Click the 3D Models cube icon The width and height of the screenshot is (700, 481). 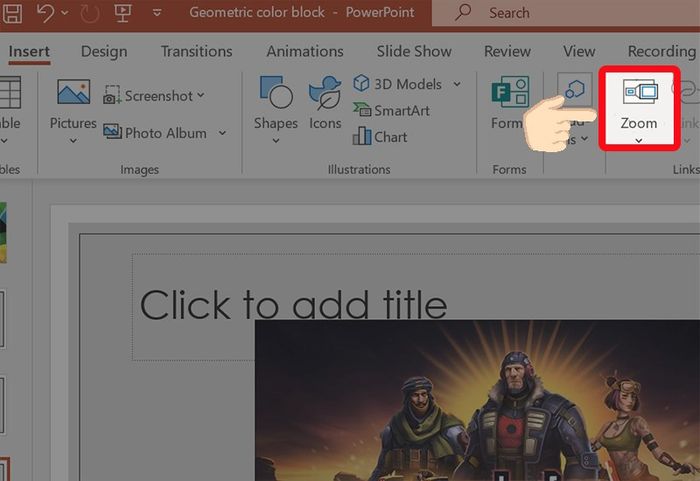361,83
